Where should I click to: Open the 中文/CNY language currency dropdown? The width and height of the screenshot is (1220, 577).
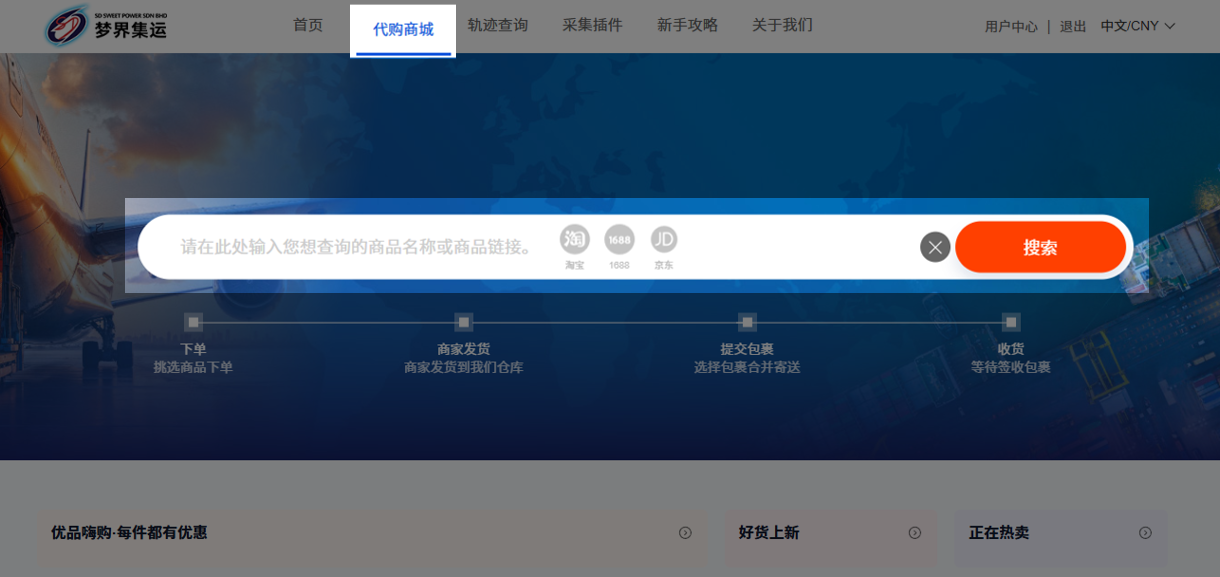click(1137, 26)
